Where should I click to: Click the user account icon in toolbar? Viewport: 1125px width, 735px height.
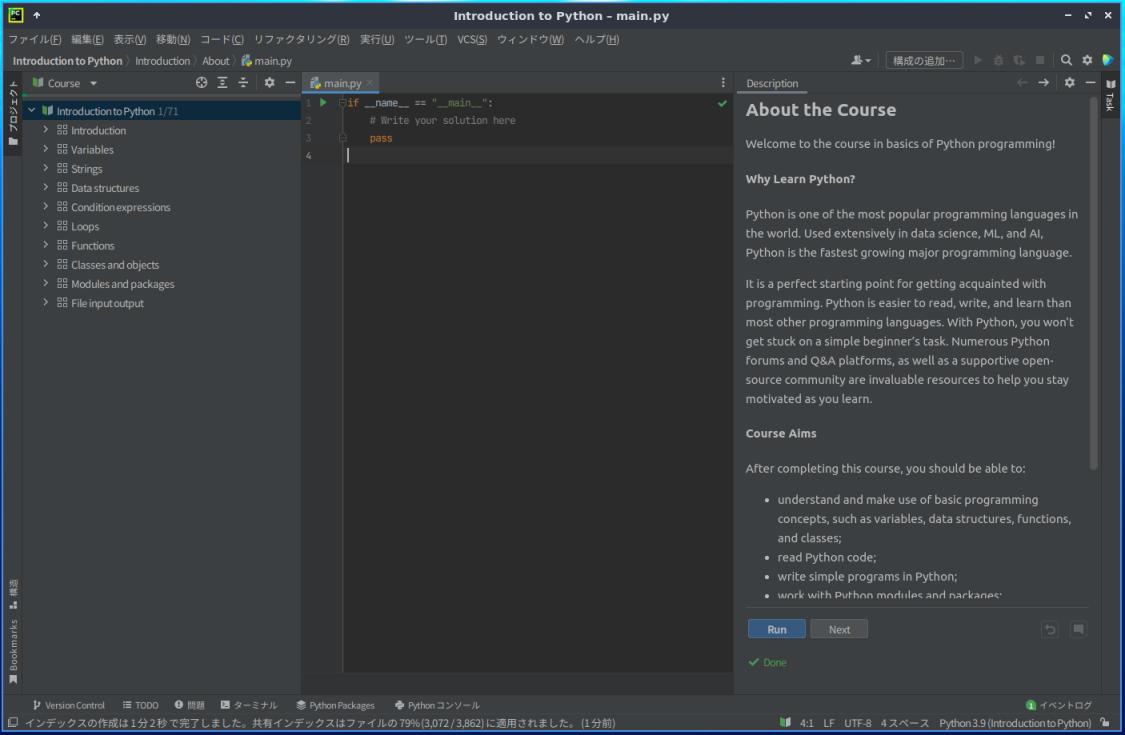click(860, 60)
